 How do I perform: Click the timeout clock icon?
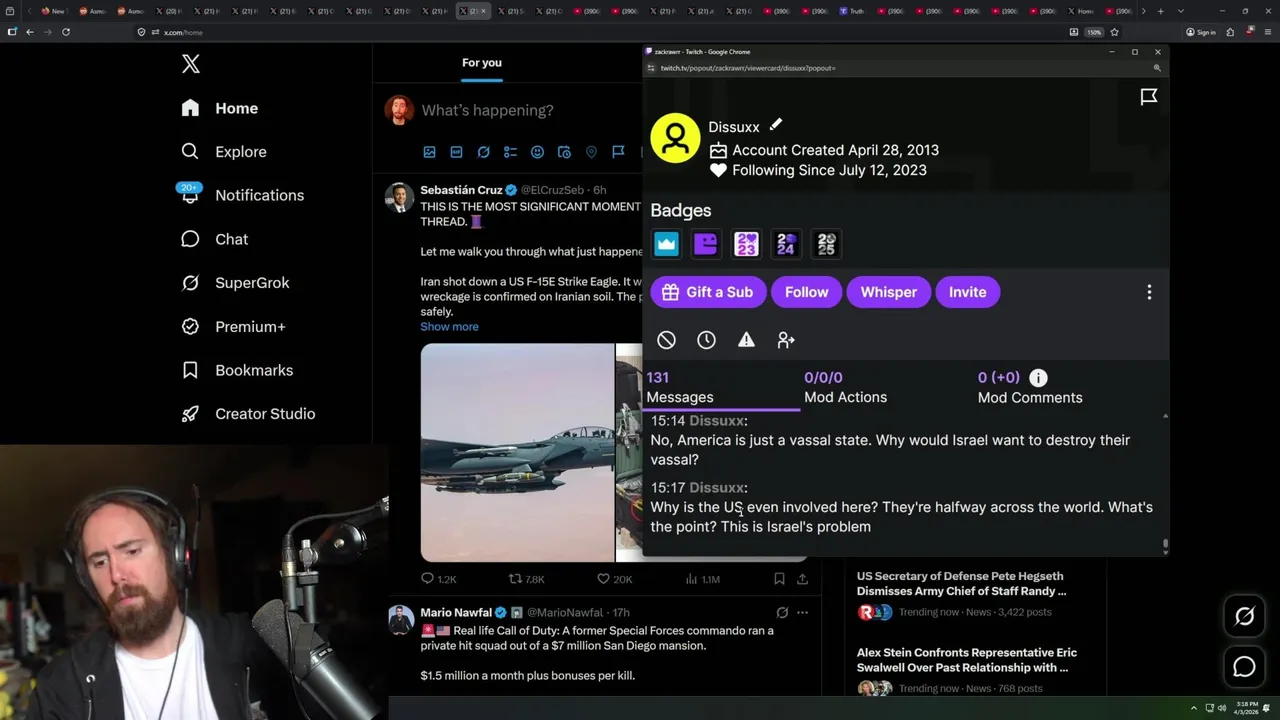[x=706, y=340]
